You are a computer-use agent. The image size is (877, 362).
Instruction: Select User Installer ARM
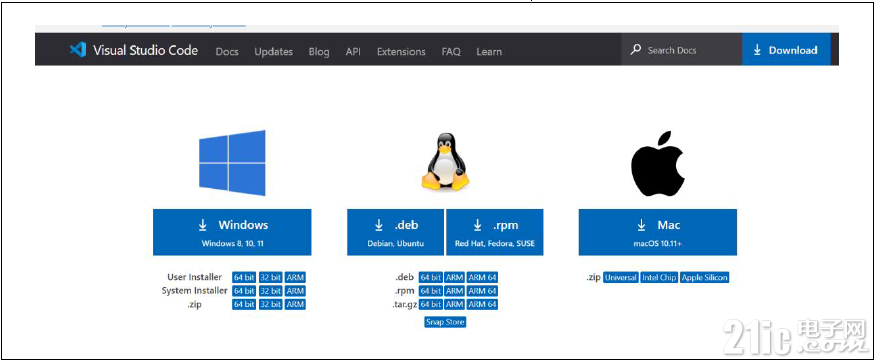coord(295,278)
